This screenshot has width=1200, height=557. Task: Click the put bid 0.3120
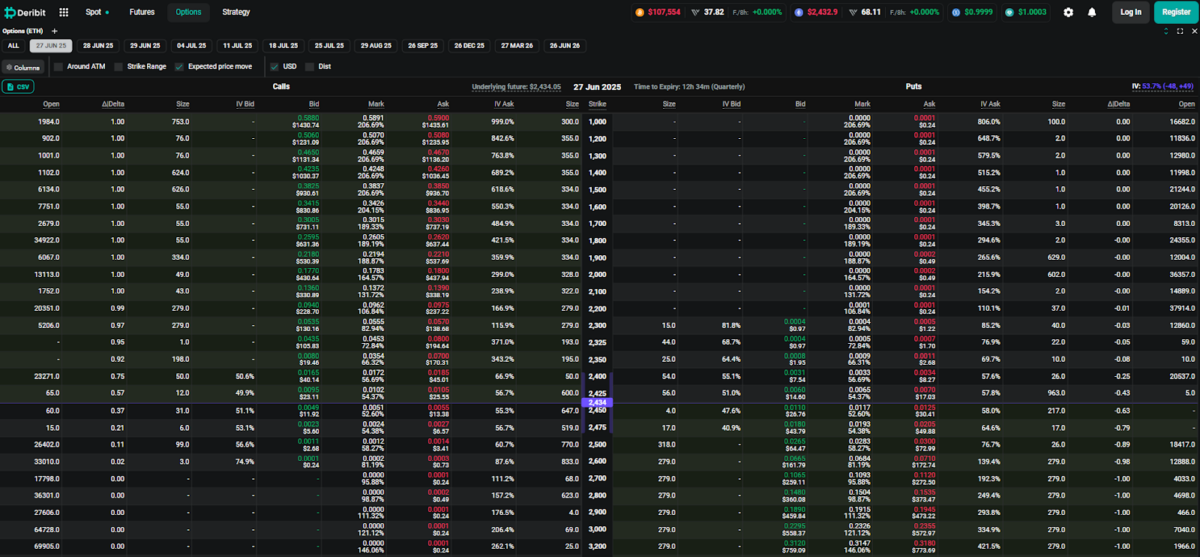click(794, 543)
